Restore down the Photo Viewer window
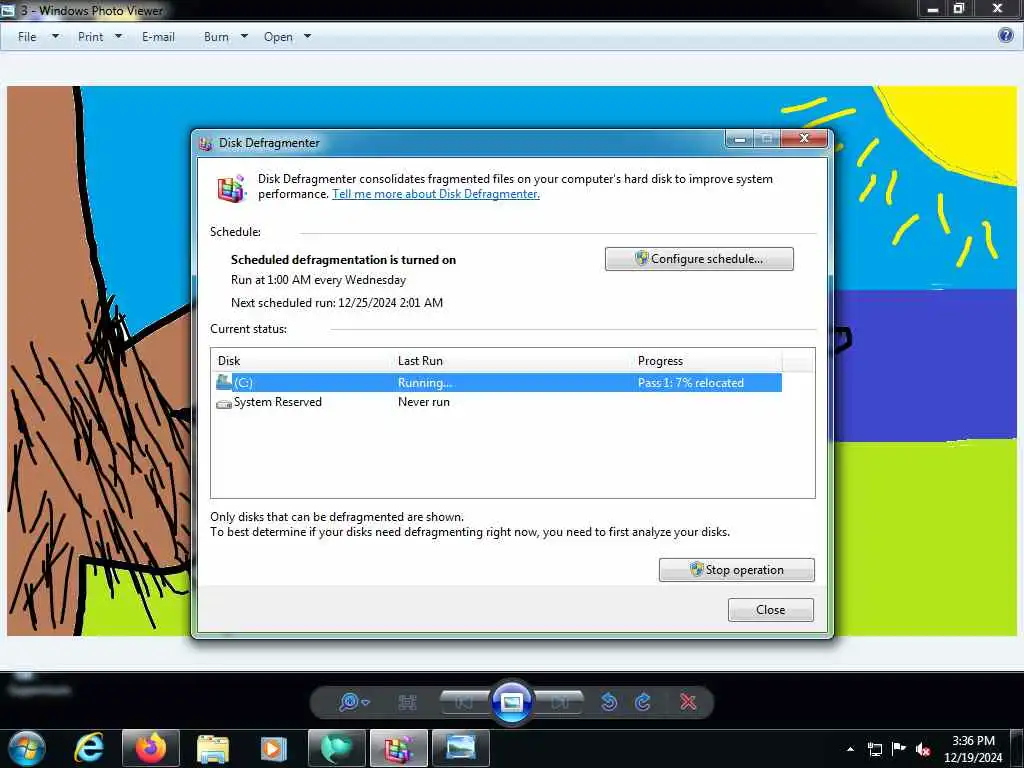 (959, 8)
